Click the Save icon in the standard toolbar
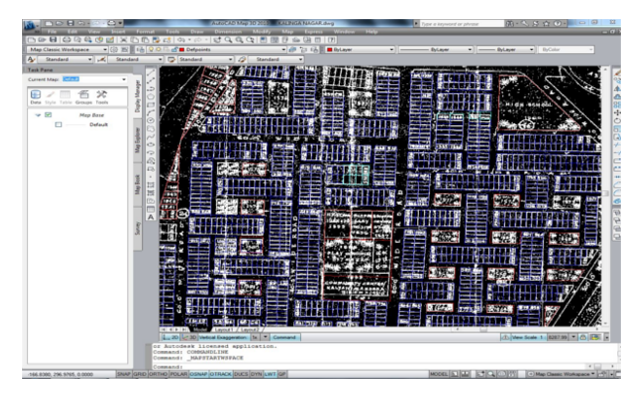The width and height of the screenshot is (640, 400). pyautogui.click(x=53, y=40)
